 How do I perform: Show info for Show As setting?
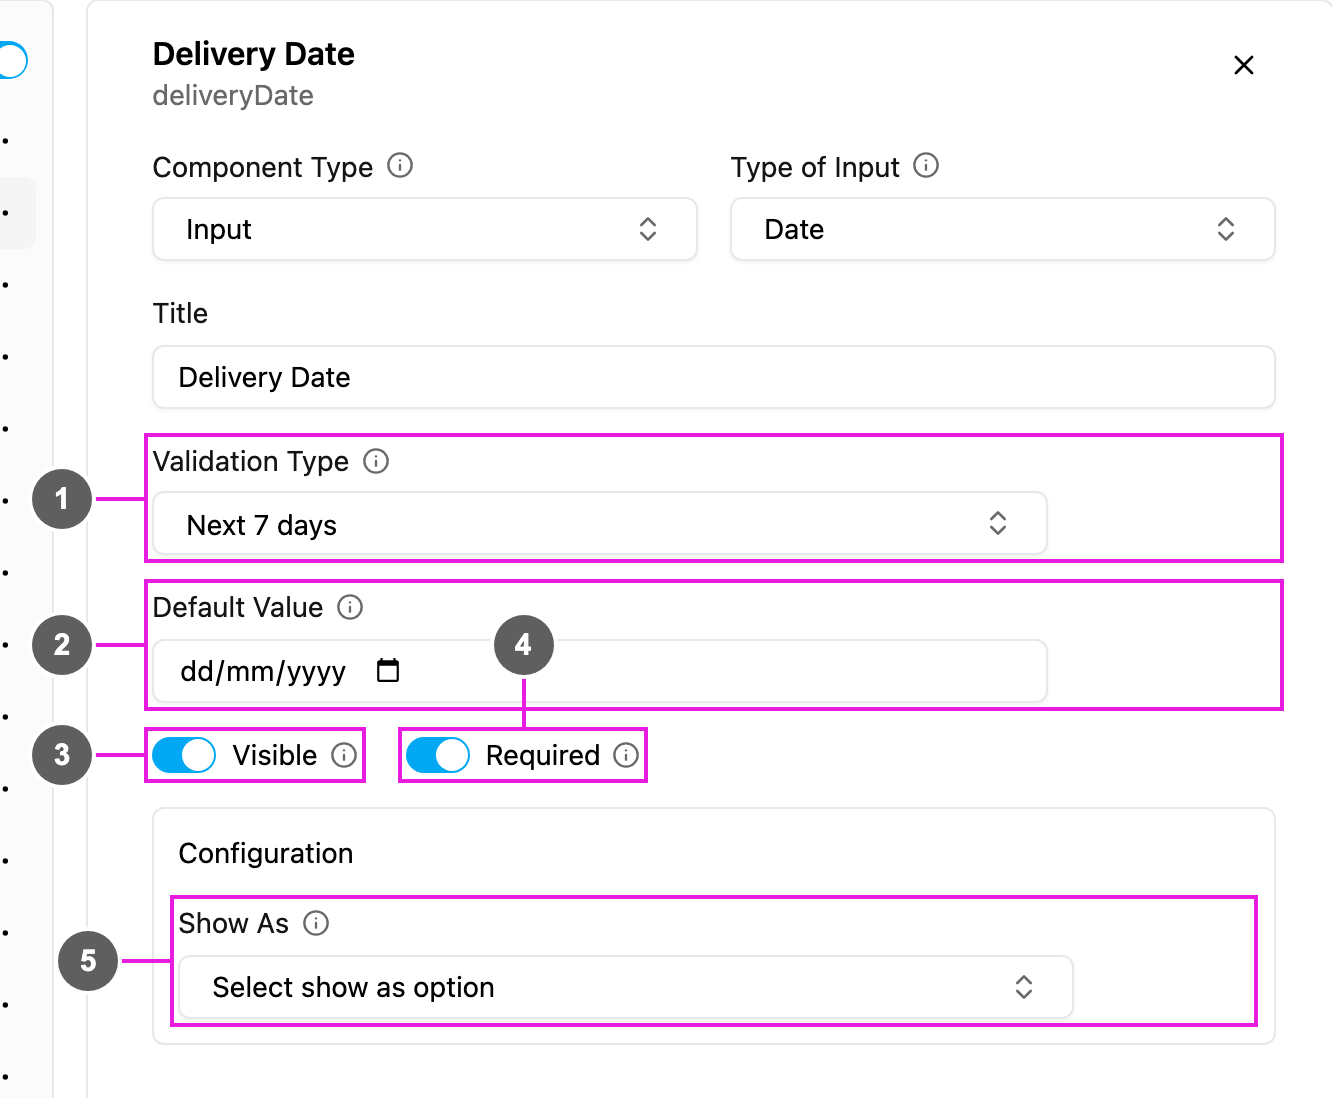click(316, 923)
